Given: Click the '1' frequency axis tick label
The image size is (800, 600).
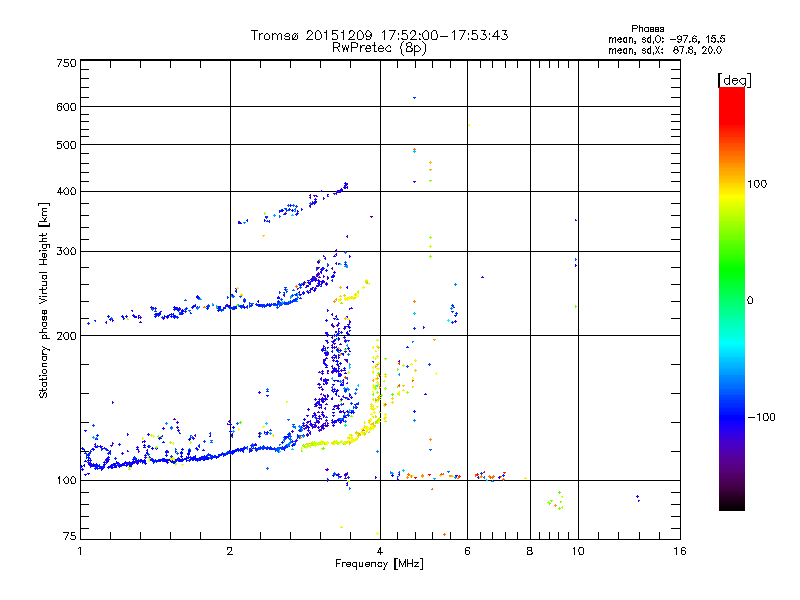Looking at the screenshot, I should pos(80,551).
